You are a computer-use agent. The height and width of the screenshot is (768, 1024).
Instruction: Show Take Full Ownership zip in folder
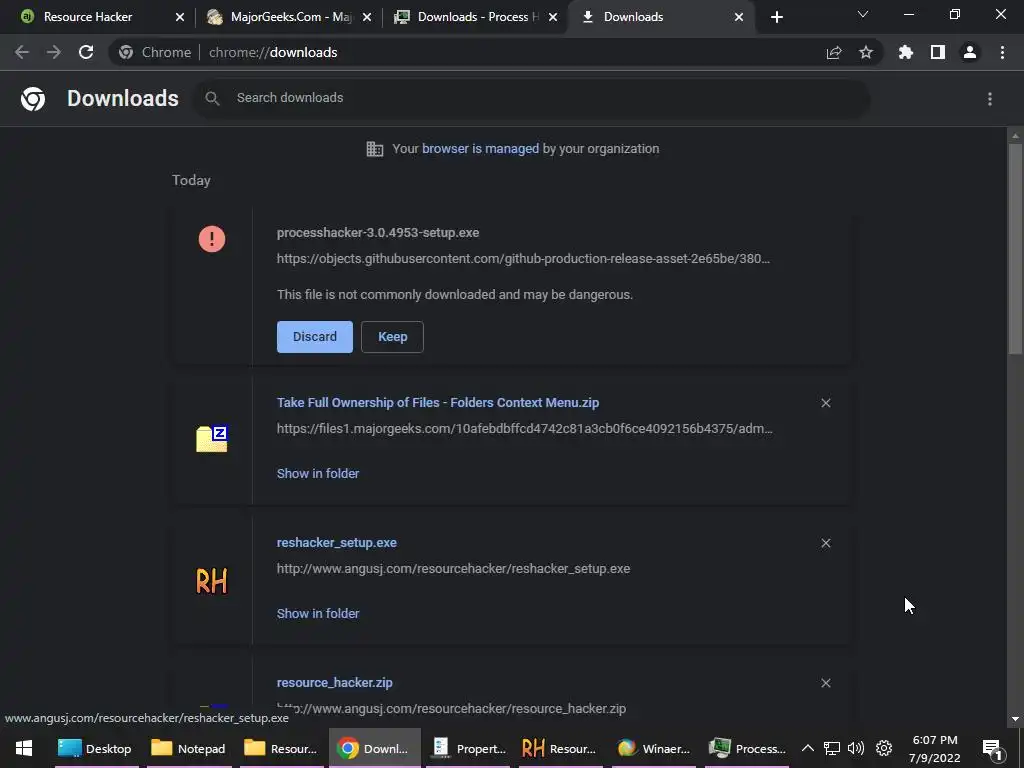[318, 473]
